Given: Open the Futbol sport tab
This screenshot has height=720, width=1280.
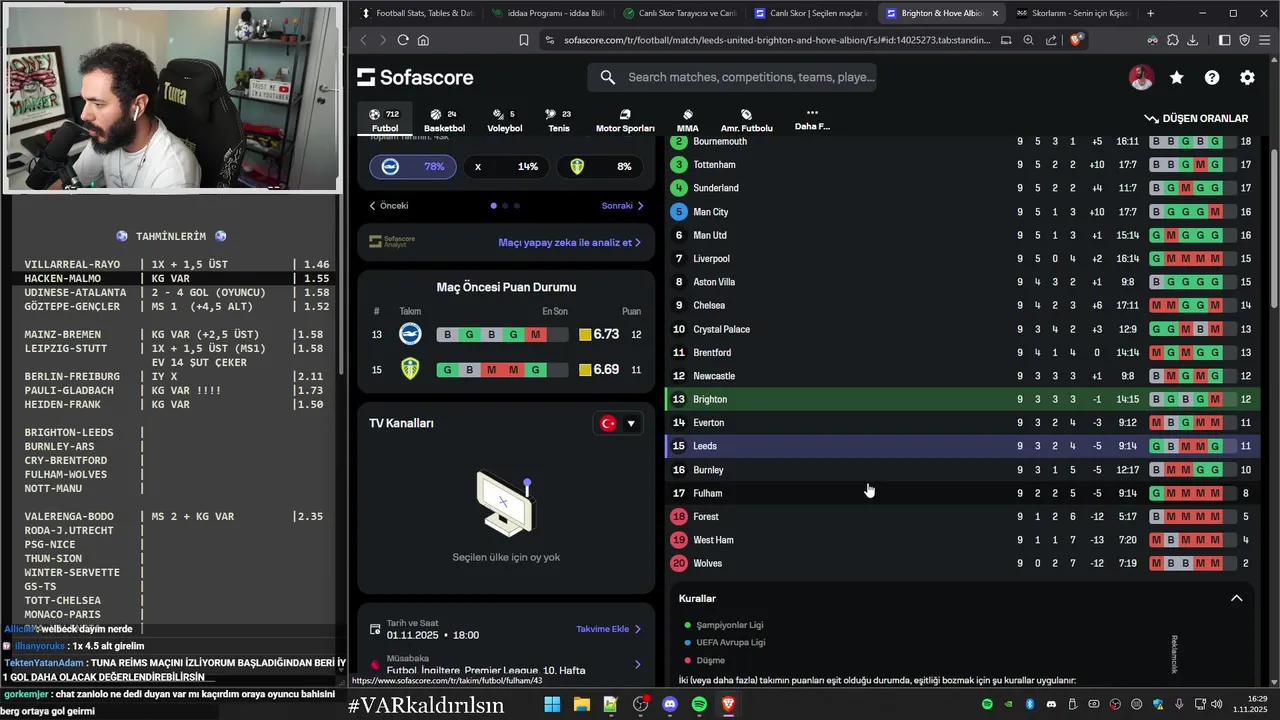Looking at the screenshot, I should [385, 121].
